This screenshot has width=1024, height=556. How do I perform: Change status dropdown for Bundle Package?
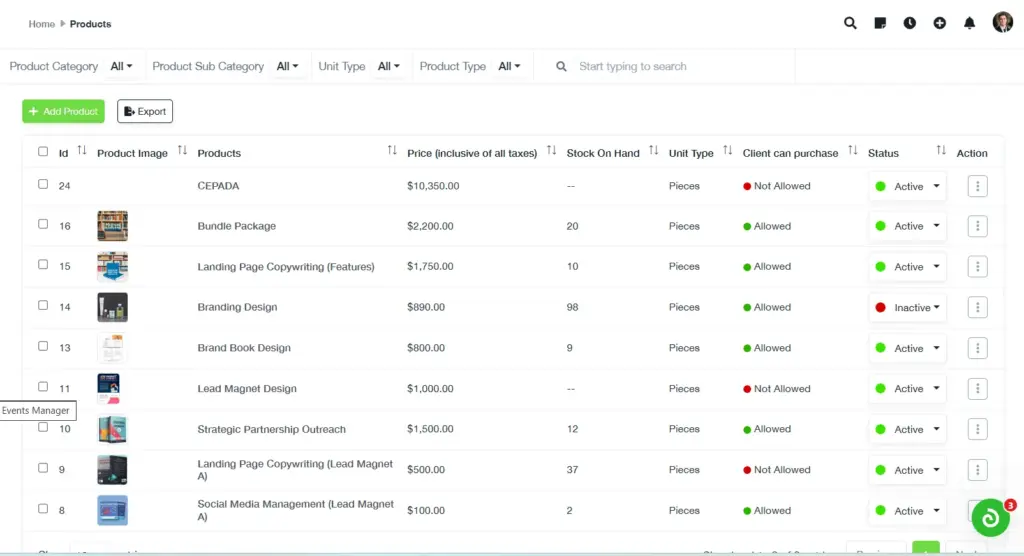(907, 226)
